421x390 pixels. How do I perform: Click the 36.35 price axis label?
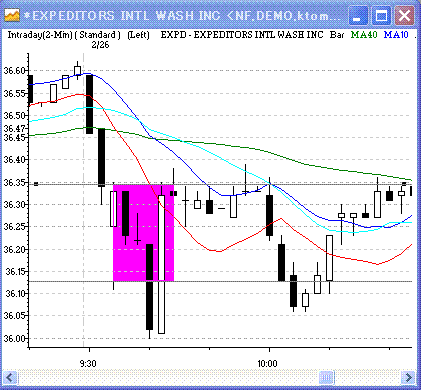click(14, 182)
